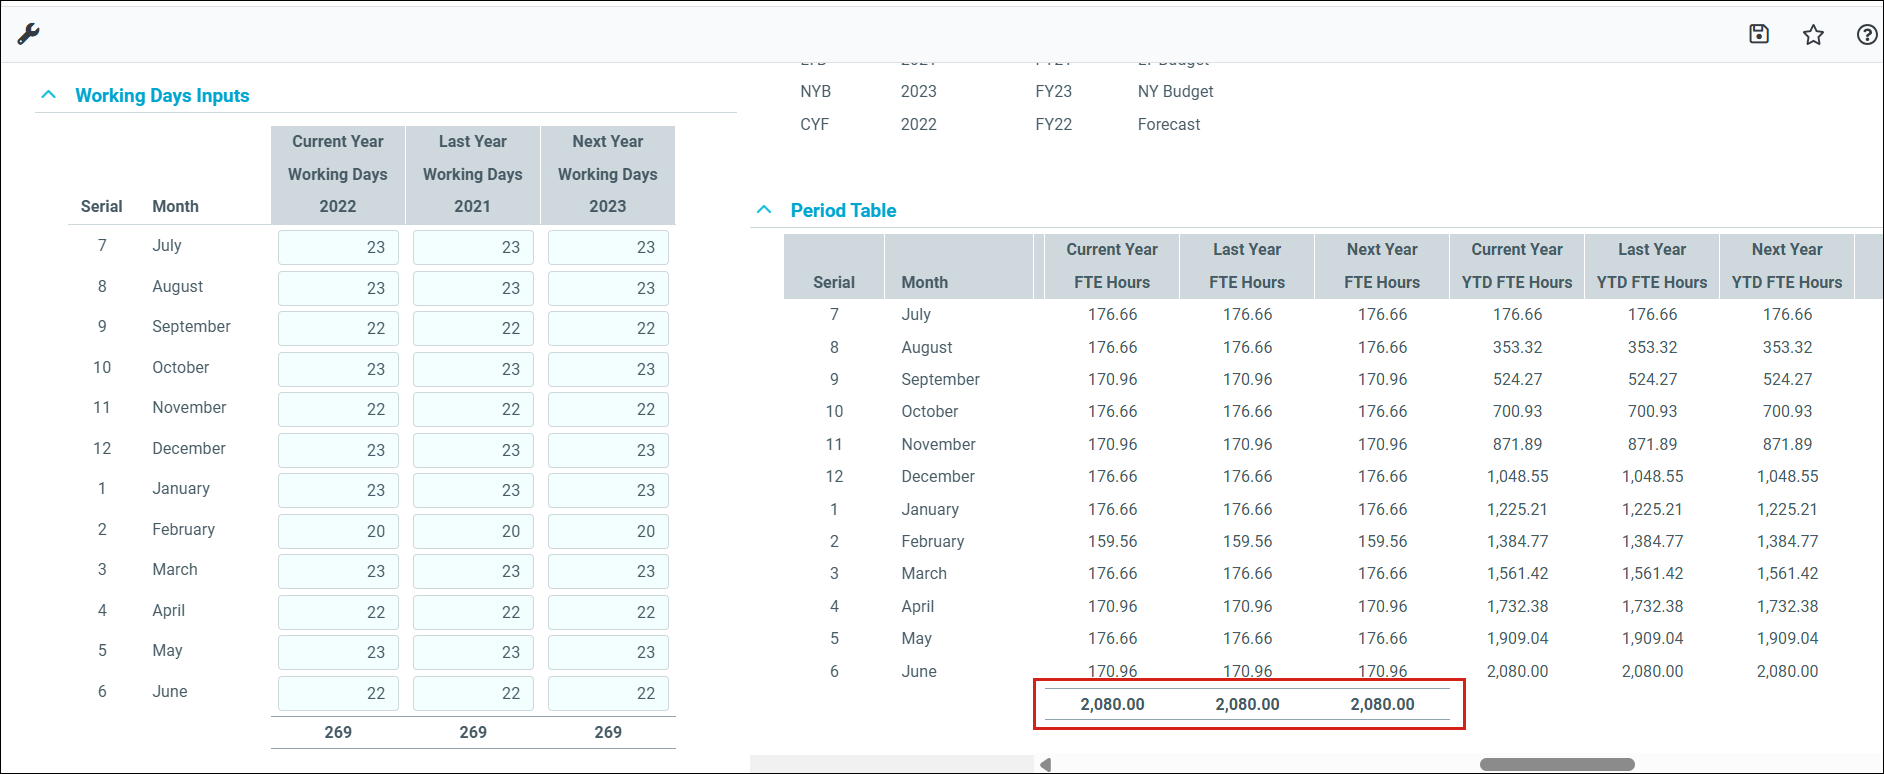Collapse the Period Table section
Screen dimensions: 1884x774
pyautogui.click(x=764, y=210)
